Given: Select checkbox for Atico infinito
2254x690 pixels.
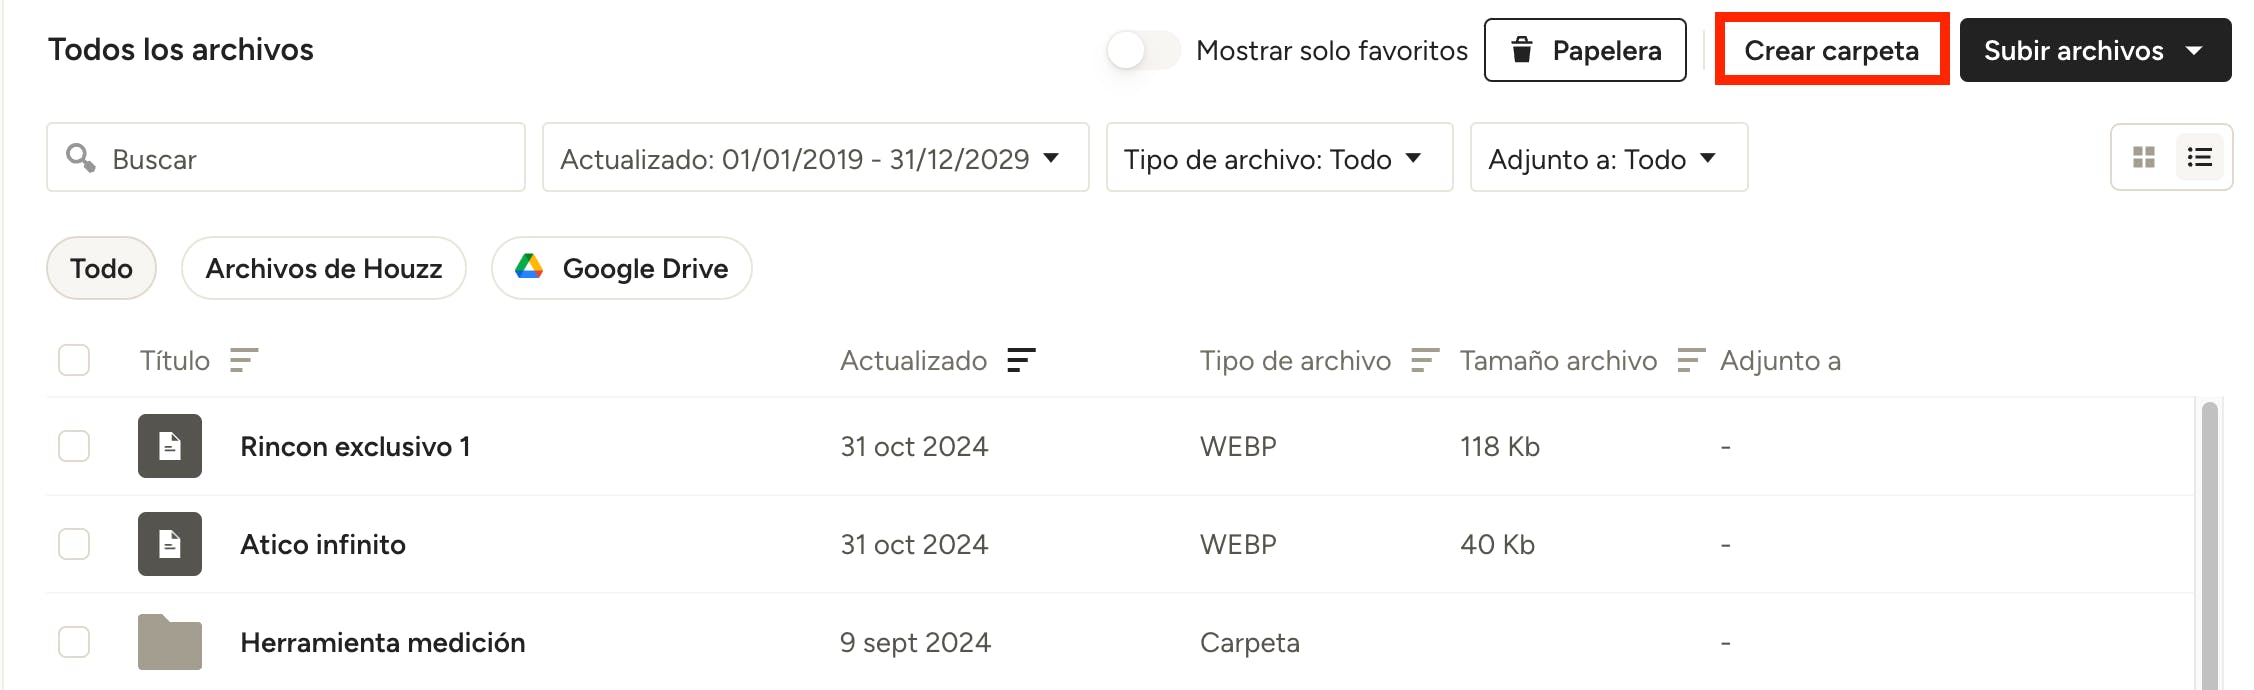Looking at the screenshot, I should click(74, 544).
